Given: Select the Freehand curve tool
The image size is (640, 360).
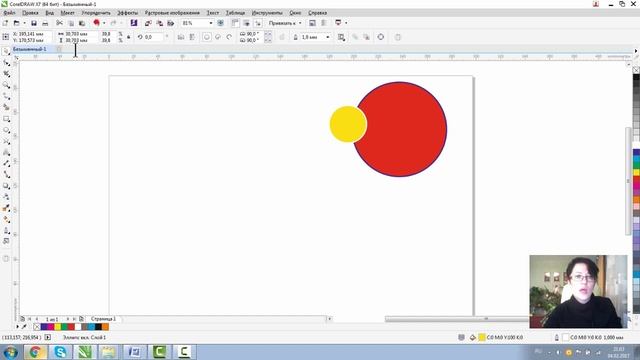Looking at the screenshot, I should pyautogui.click(x=6, y=96).
